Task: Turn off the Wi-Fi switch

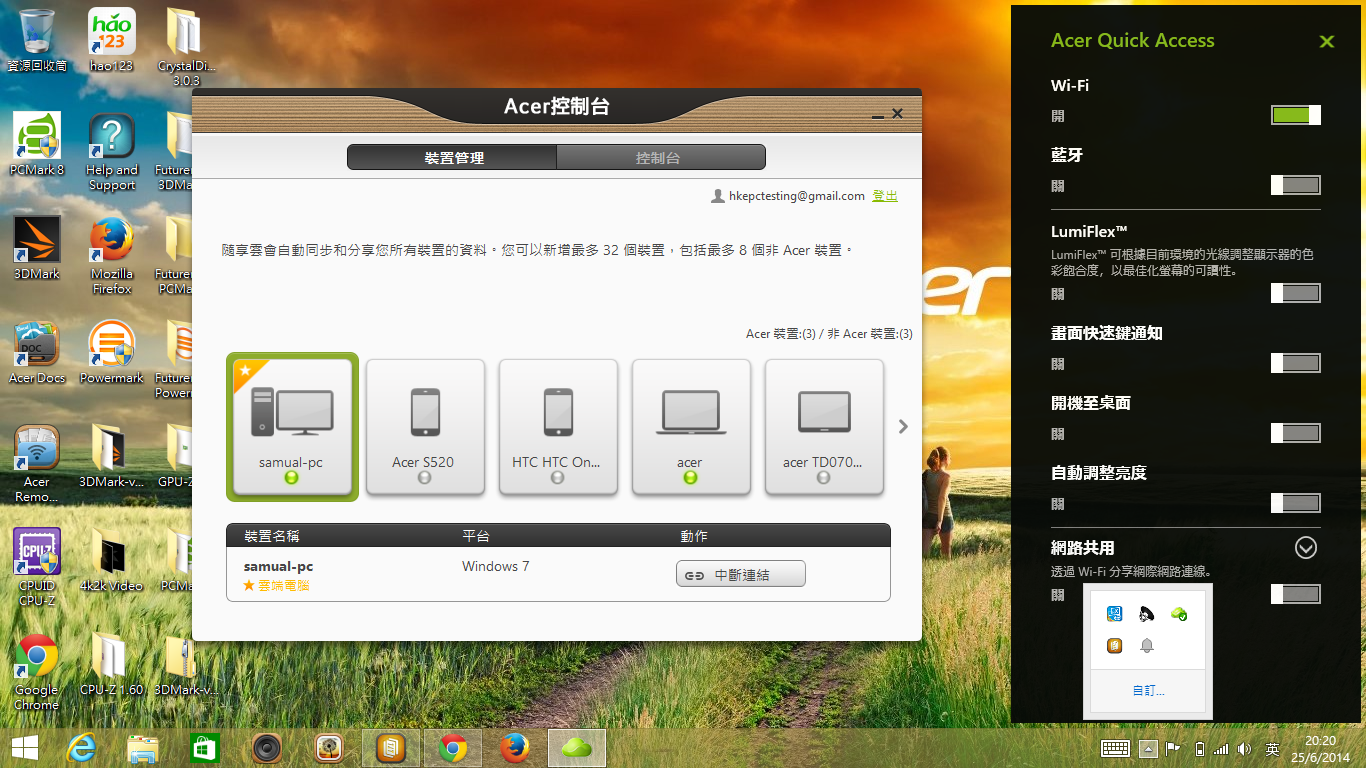Action: 1295,115
